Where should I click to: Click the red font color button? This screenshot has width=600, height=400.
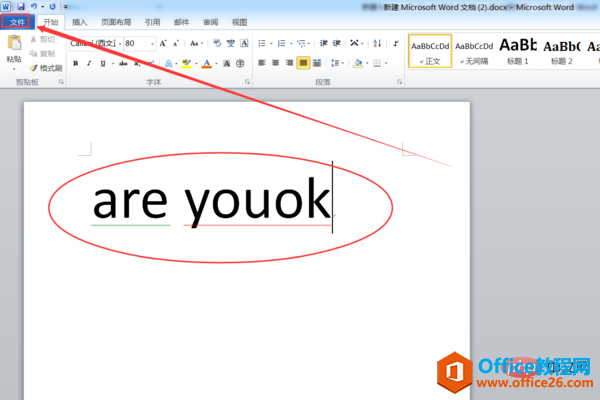(207, 64)
